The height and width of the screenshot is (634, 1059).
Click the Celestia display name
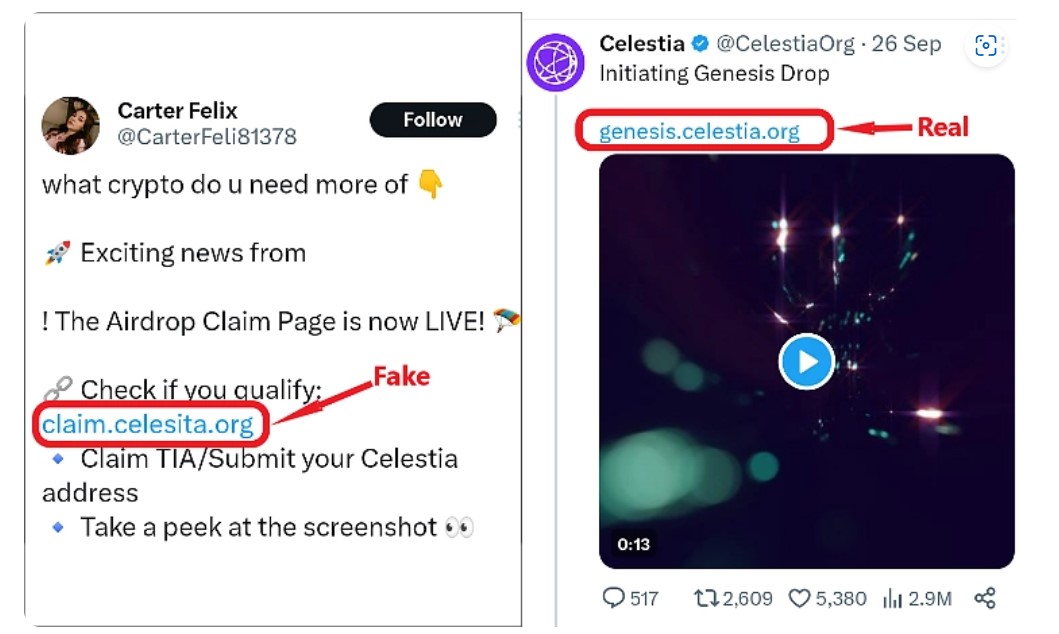(x=642, y=43)
